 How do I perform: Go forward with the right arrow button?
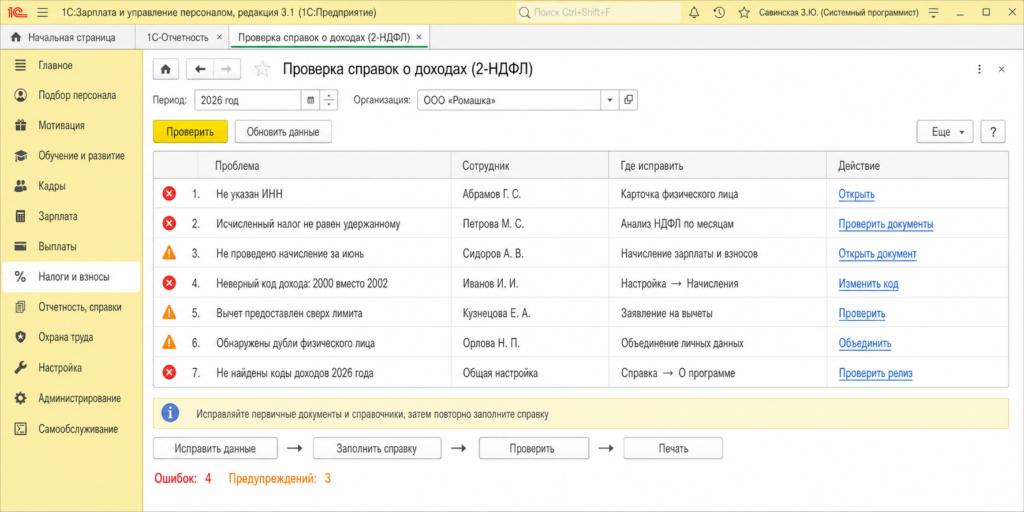pyautogui.click(x=227, y=69)
